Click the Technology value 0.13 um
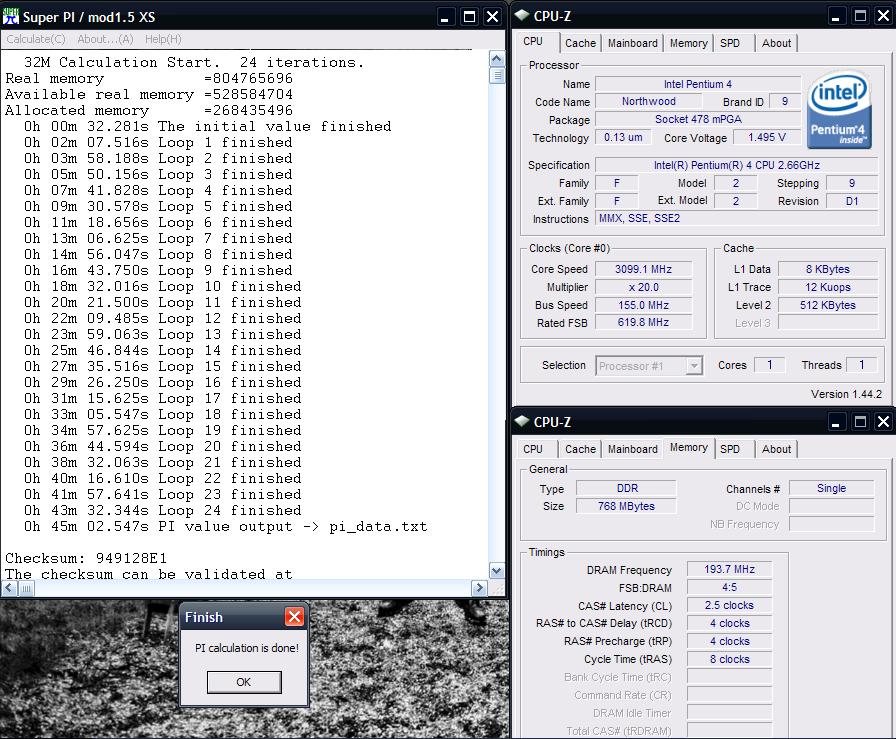The width and height of the screenshot is (896, 739). pyautogui.click(x=623, y=137)
